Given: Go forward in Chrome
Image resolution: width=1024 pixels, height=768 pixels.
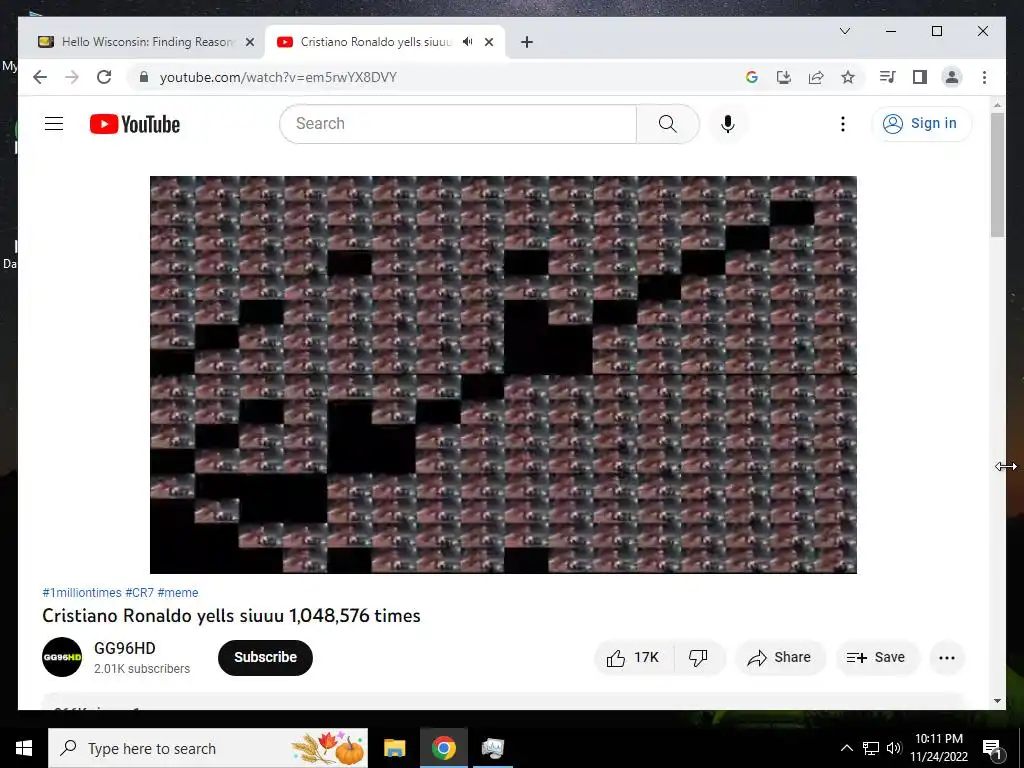Looking at the screenshot, I should 72,77.
